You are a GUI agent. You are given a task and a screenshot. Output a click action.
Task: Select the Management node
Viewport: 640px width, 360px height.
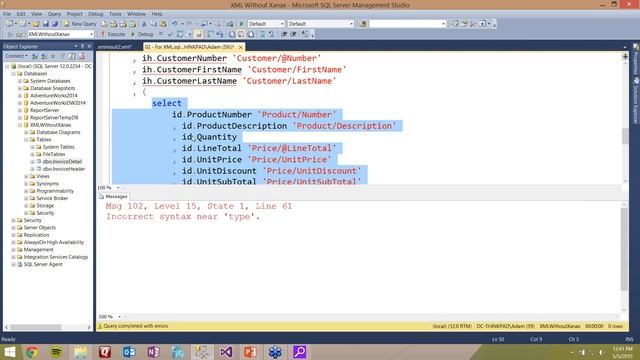(x=38, y=250)
